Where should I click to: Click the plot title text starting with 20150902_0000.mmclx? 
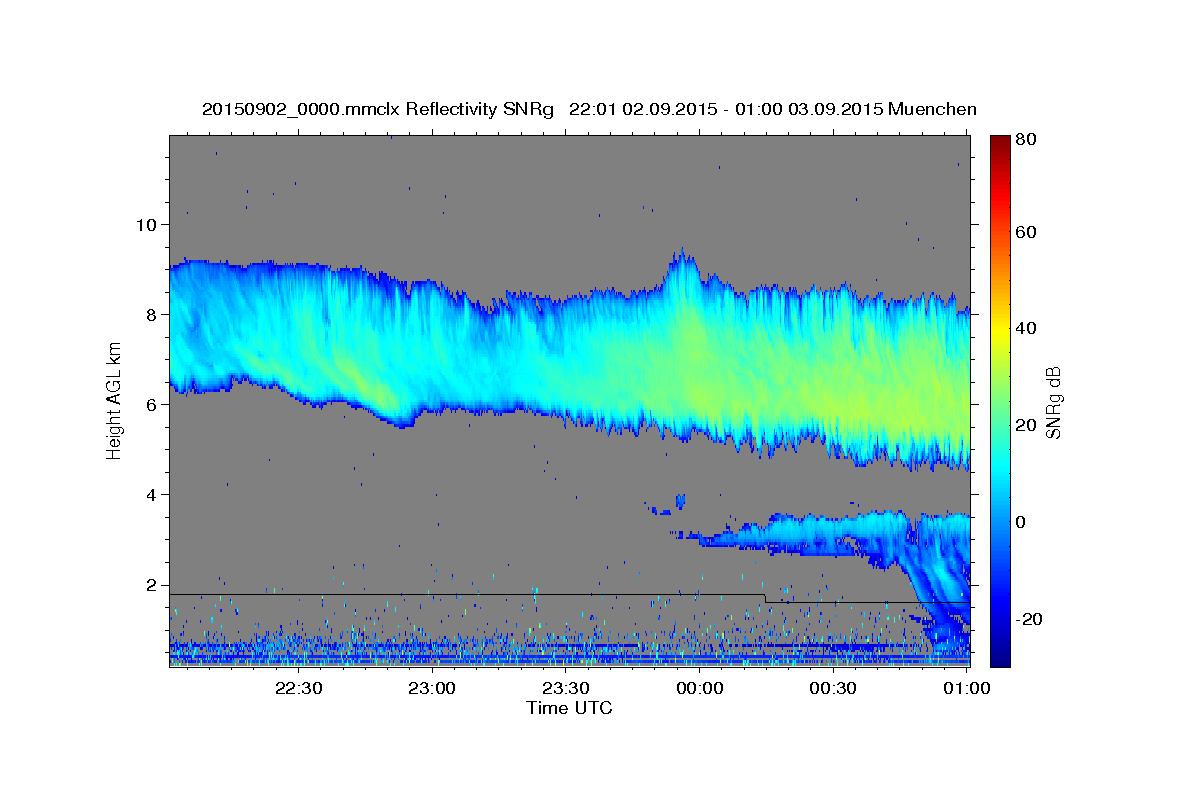[x=589, y=109]
